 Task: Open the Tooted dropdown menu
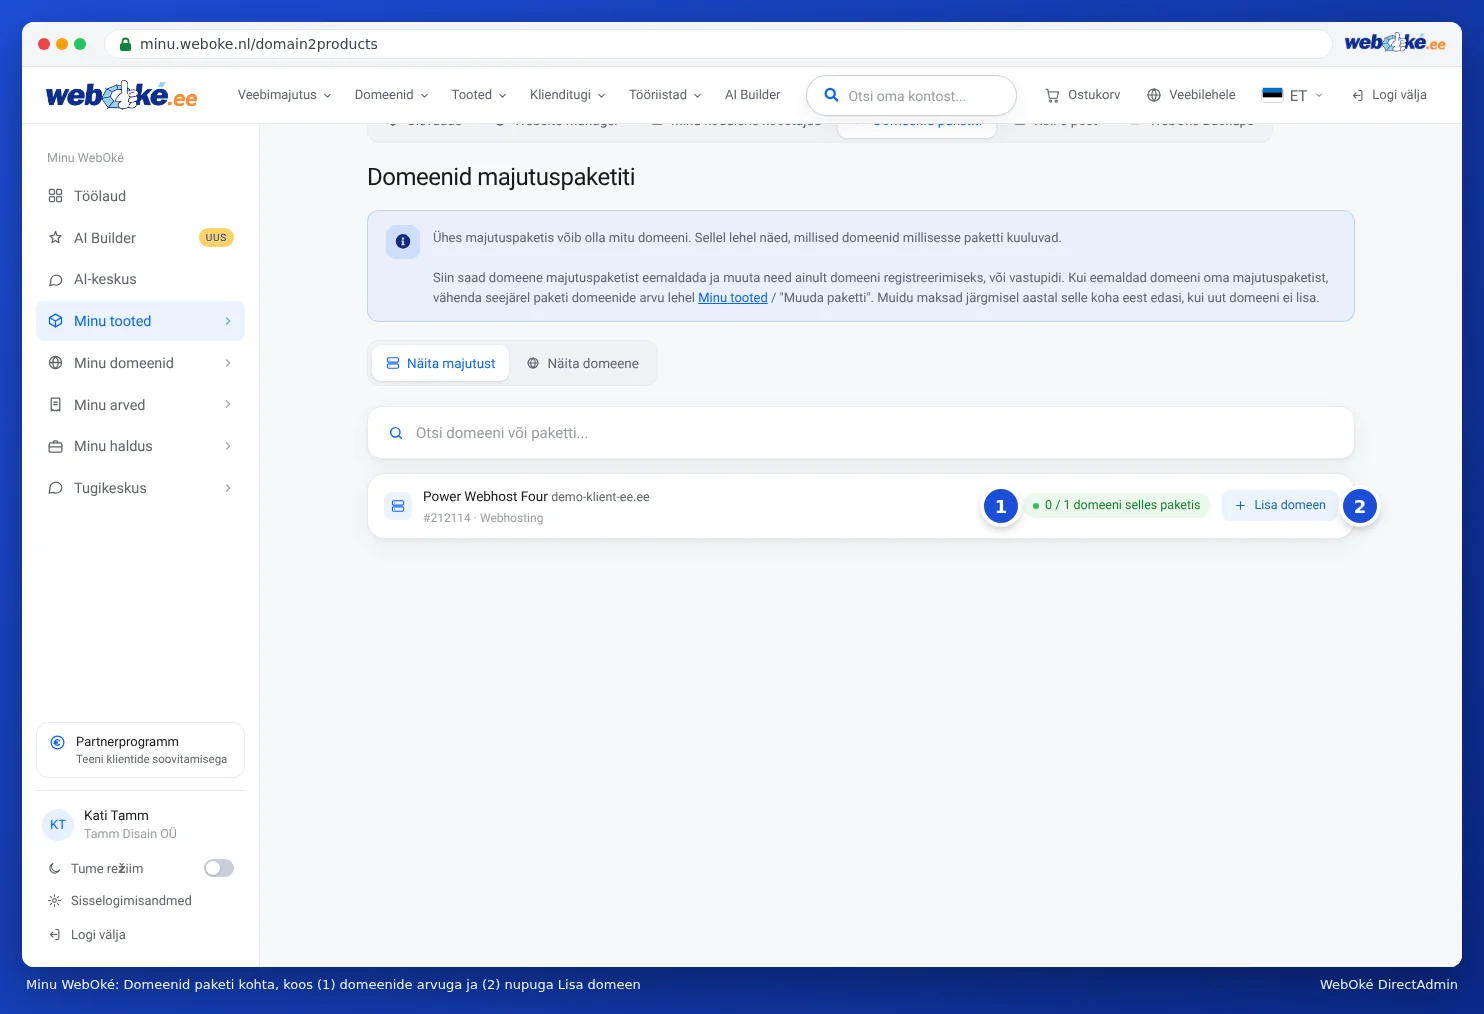click(478, 95)
